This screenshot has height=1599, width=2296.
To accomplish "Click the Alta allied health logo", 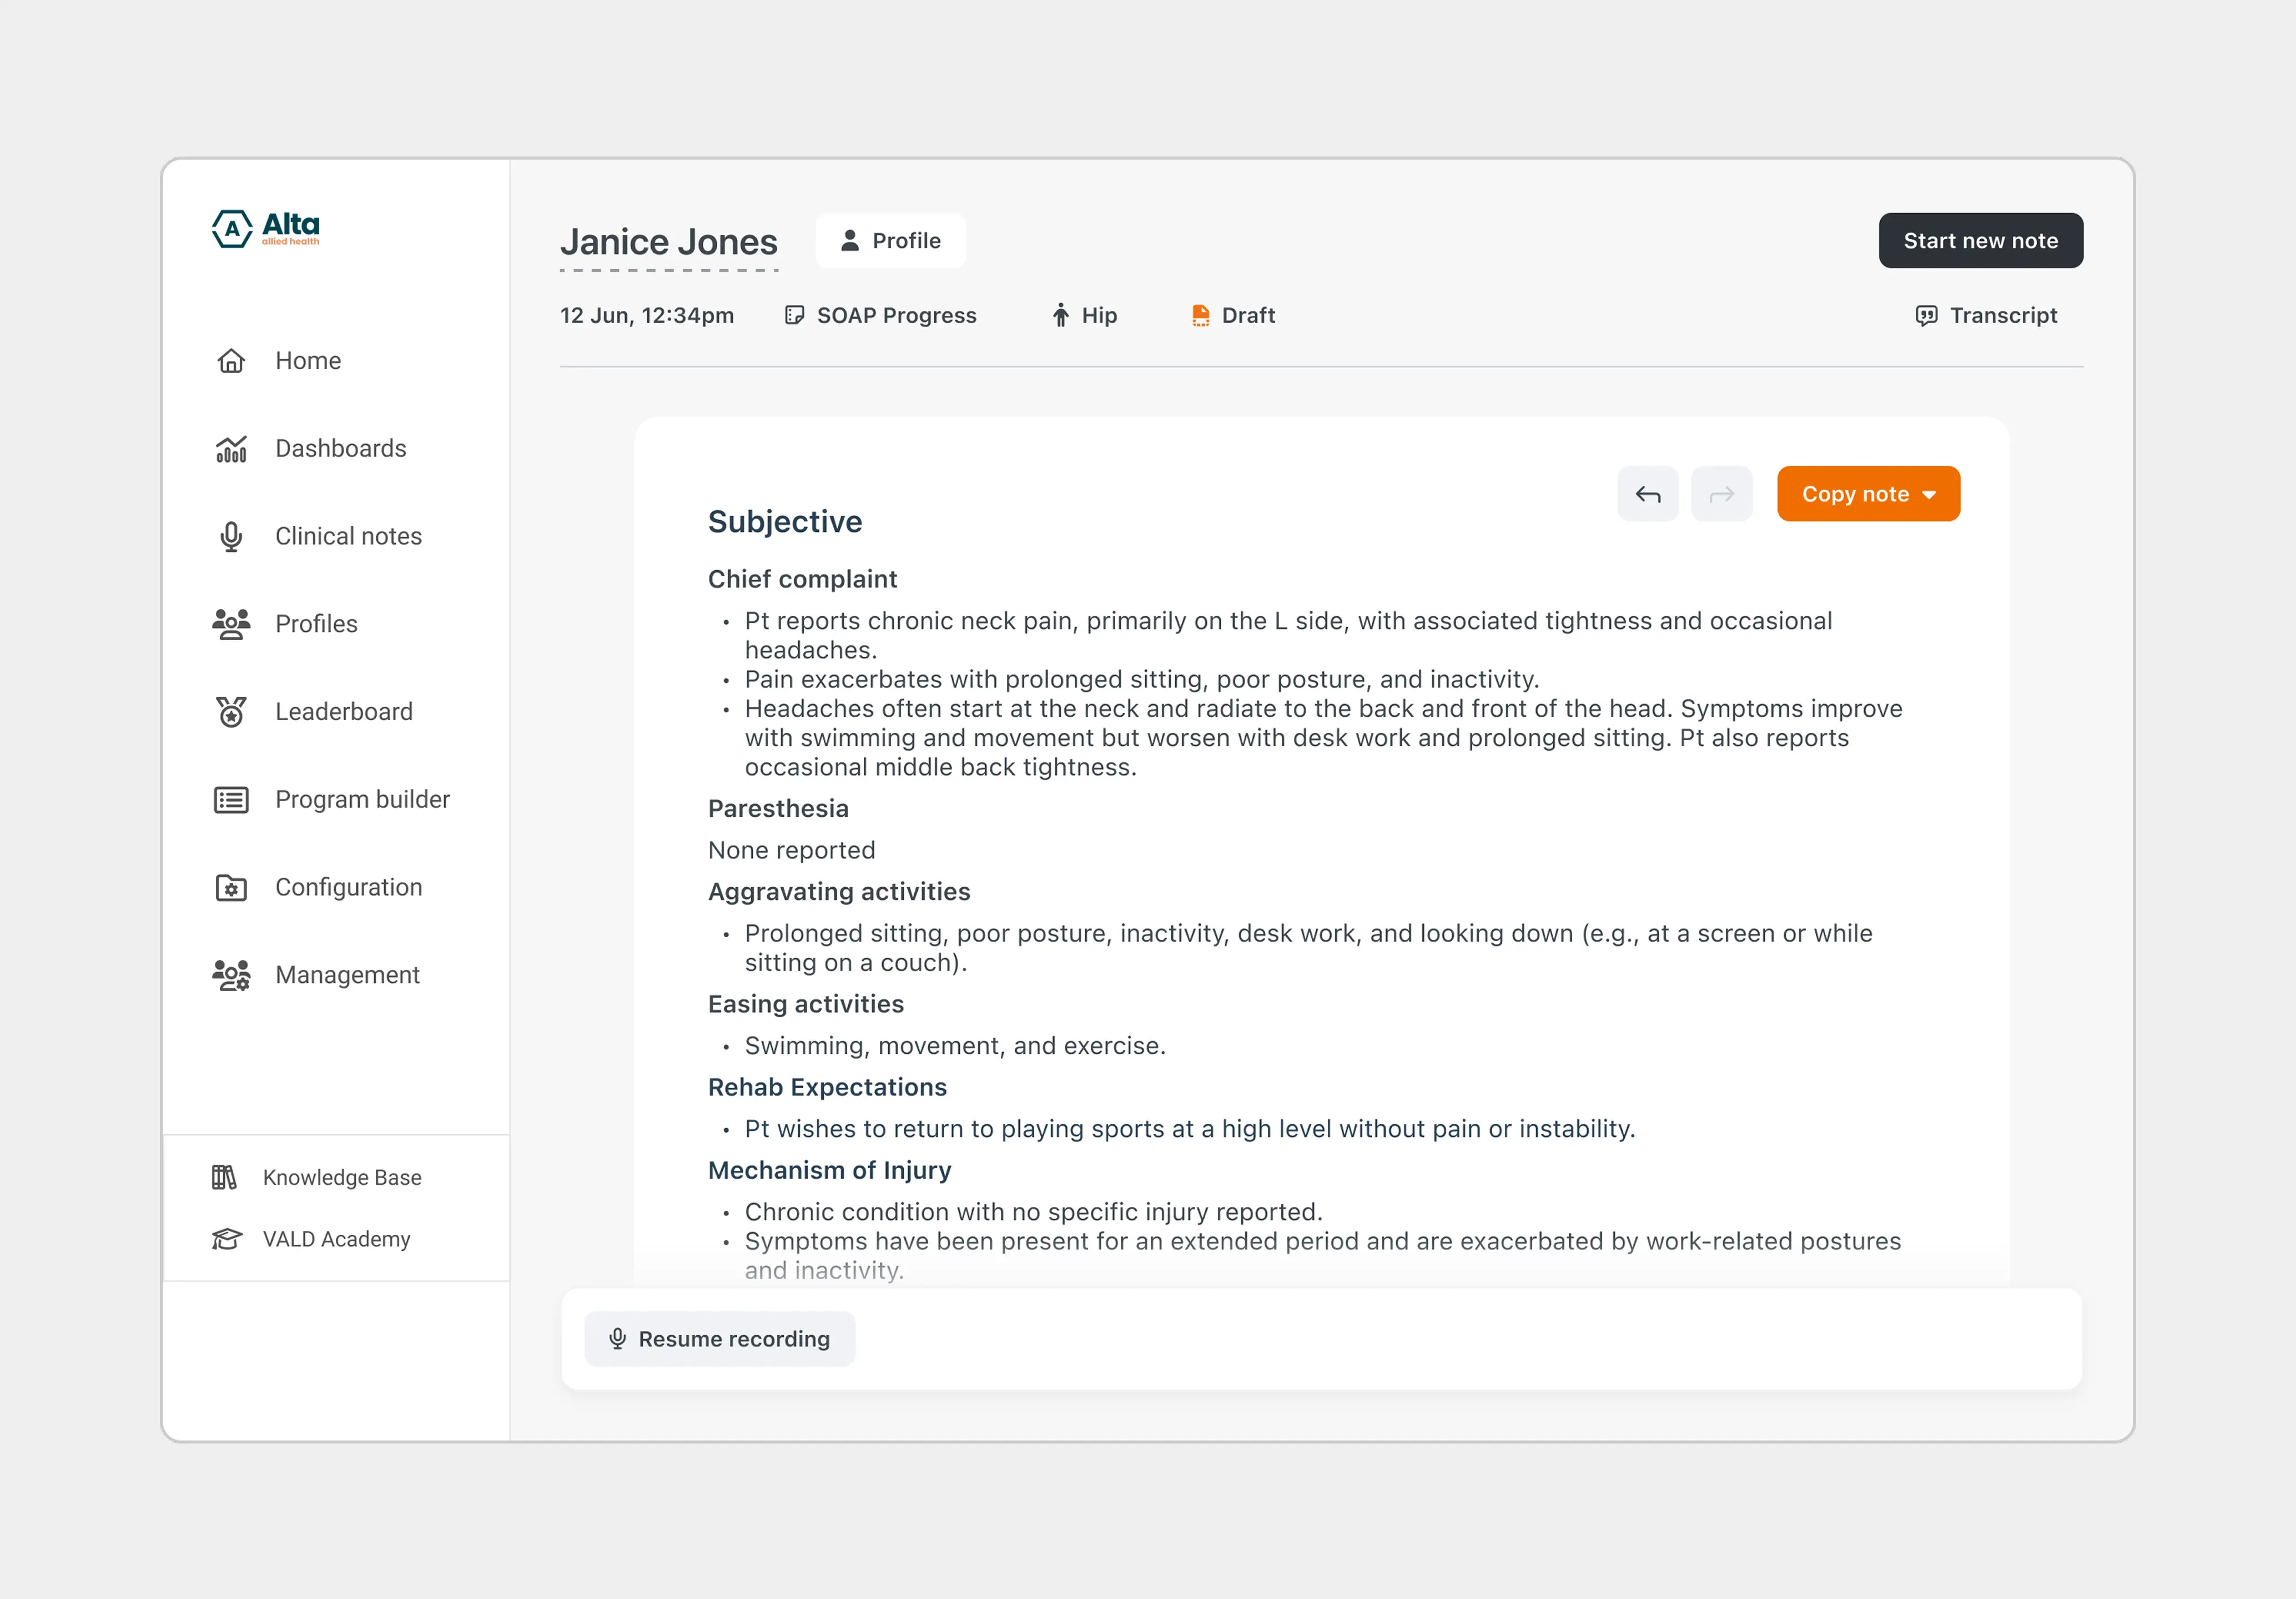I will [264, 228].
